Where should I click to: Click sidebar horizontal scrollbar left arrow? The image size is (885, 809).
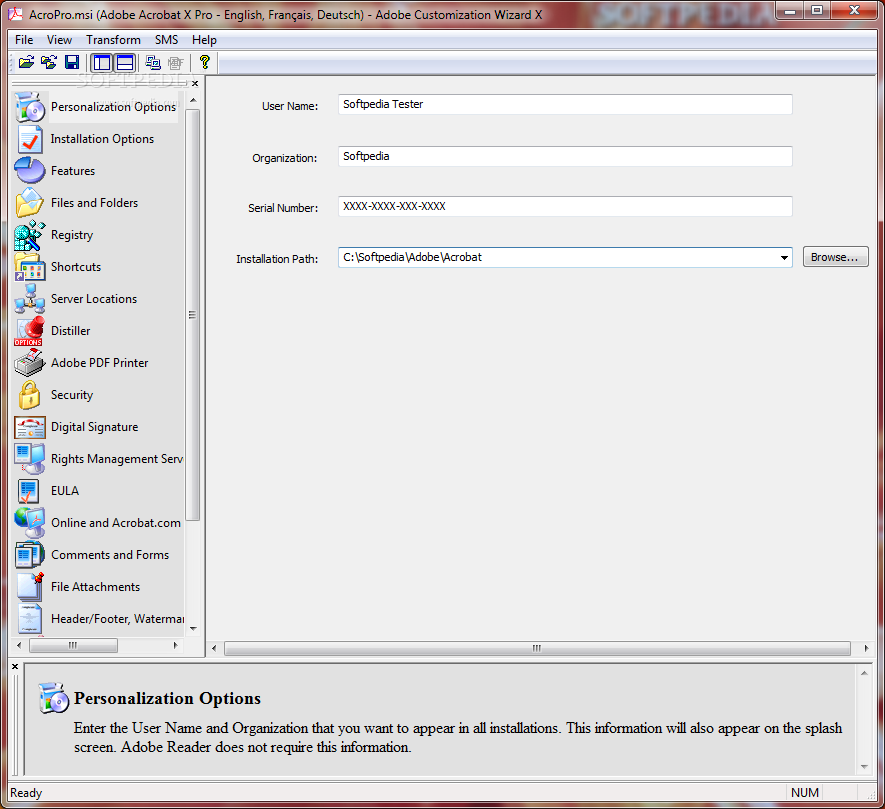point(19,645)
